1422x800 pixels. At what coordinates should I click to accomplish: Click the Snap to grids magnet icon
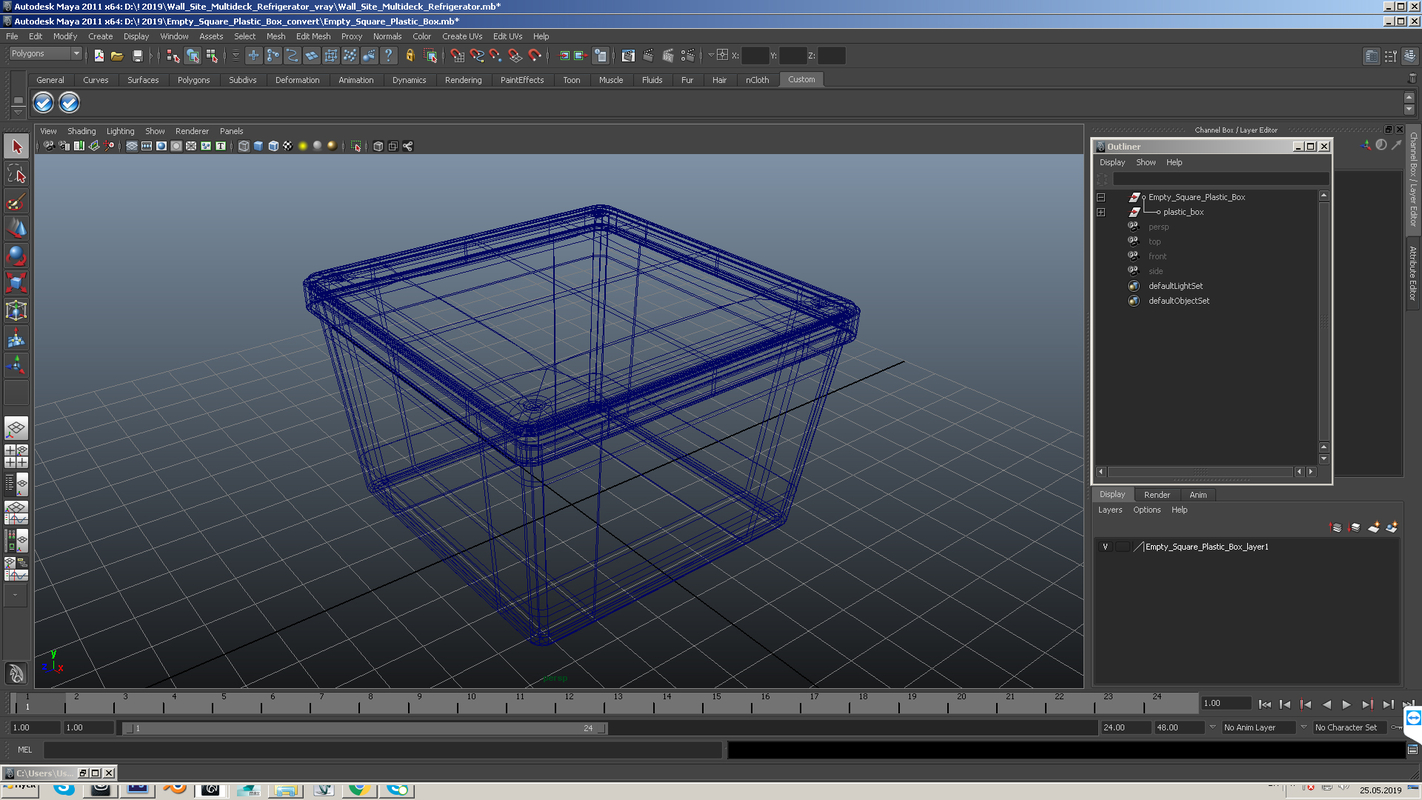(x=458, y=55)
